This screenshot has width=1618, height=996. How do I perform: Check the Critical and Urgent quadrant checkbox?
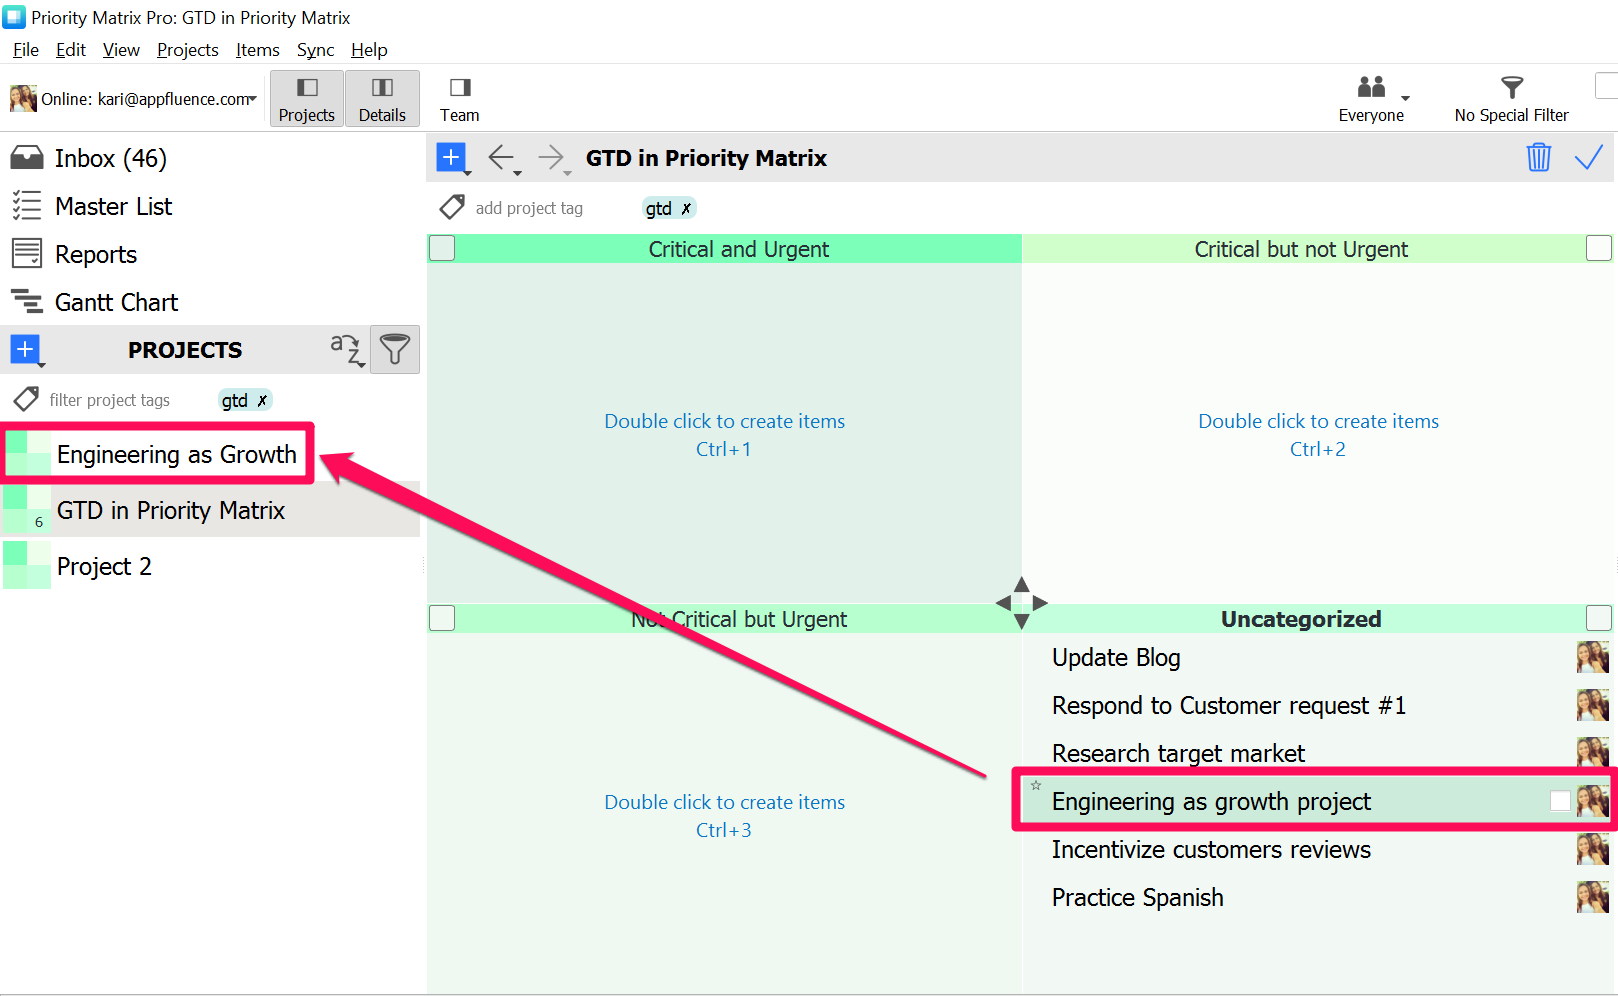tap(442, 248)
